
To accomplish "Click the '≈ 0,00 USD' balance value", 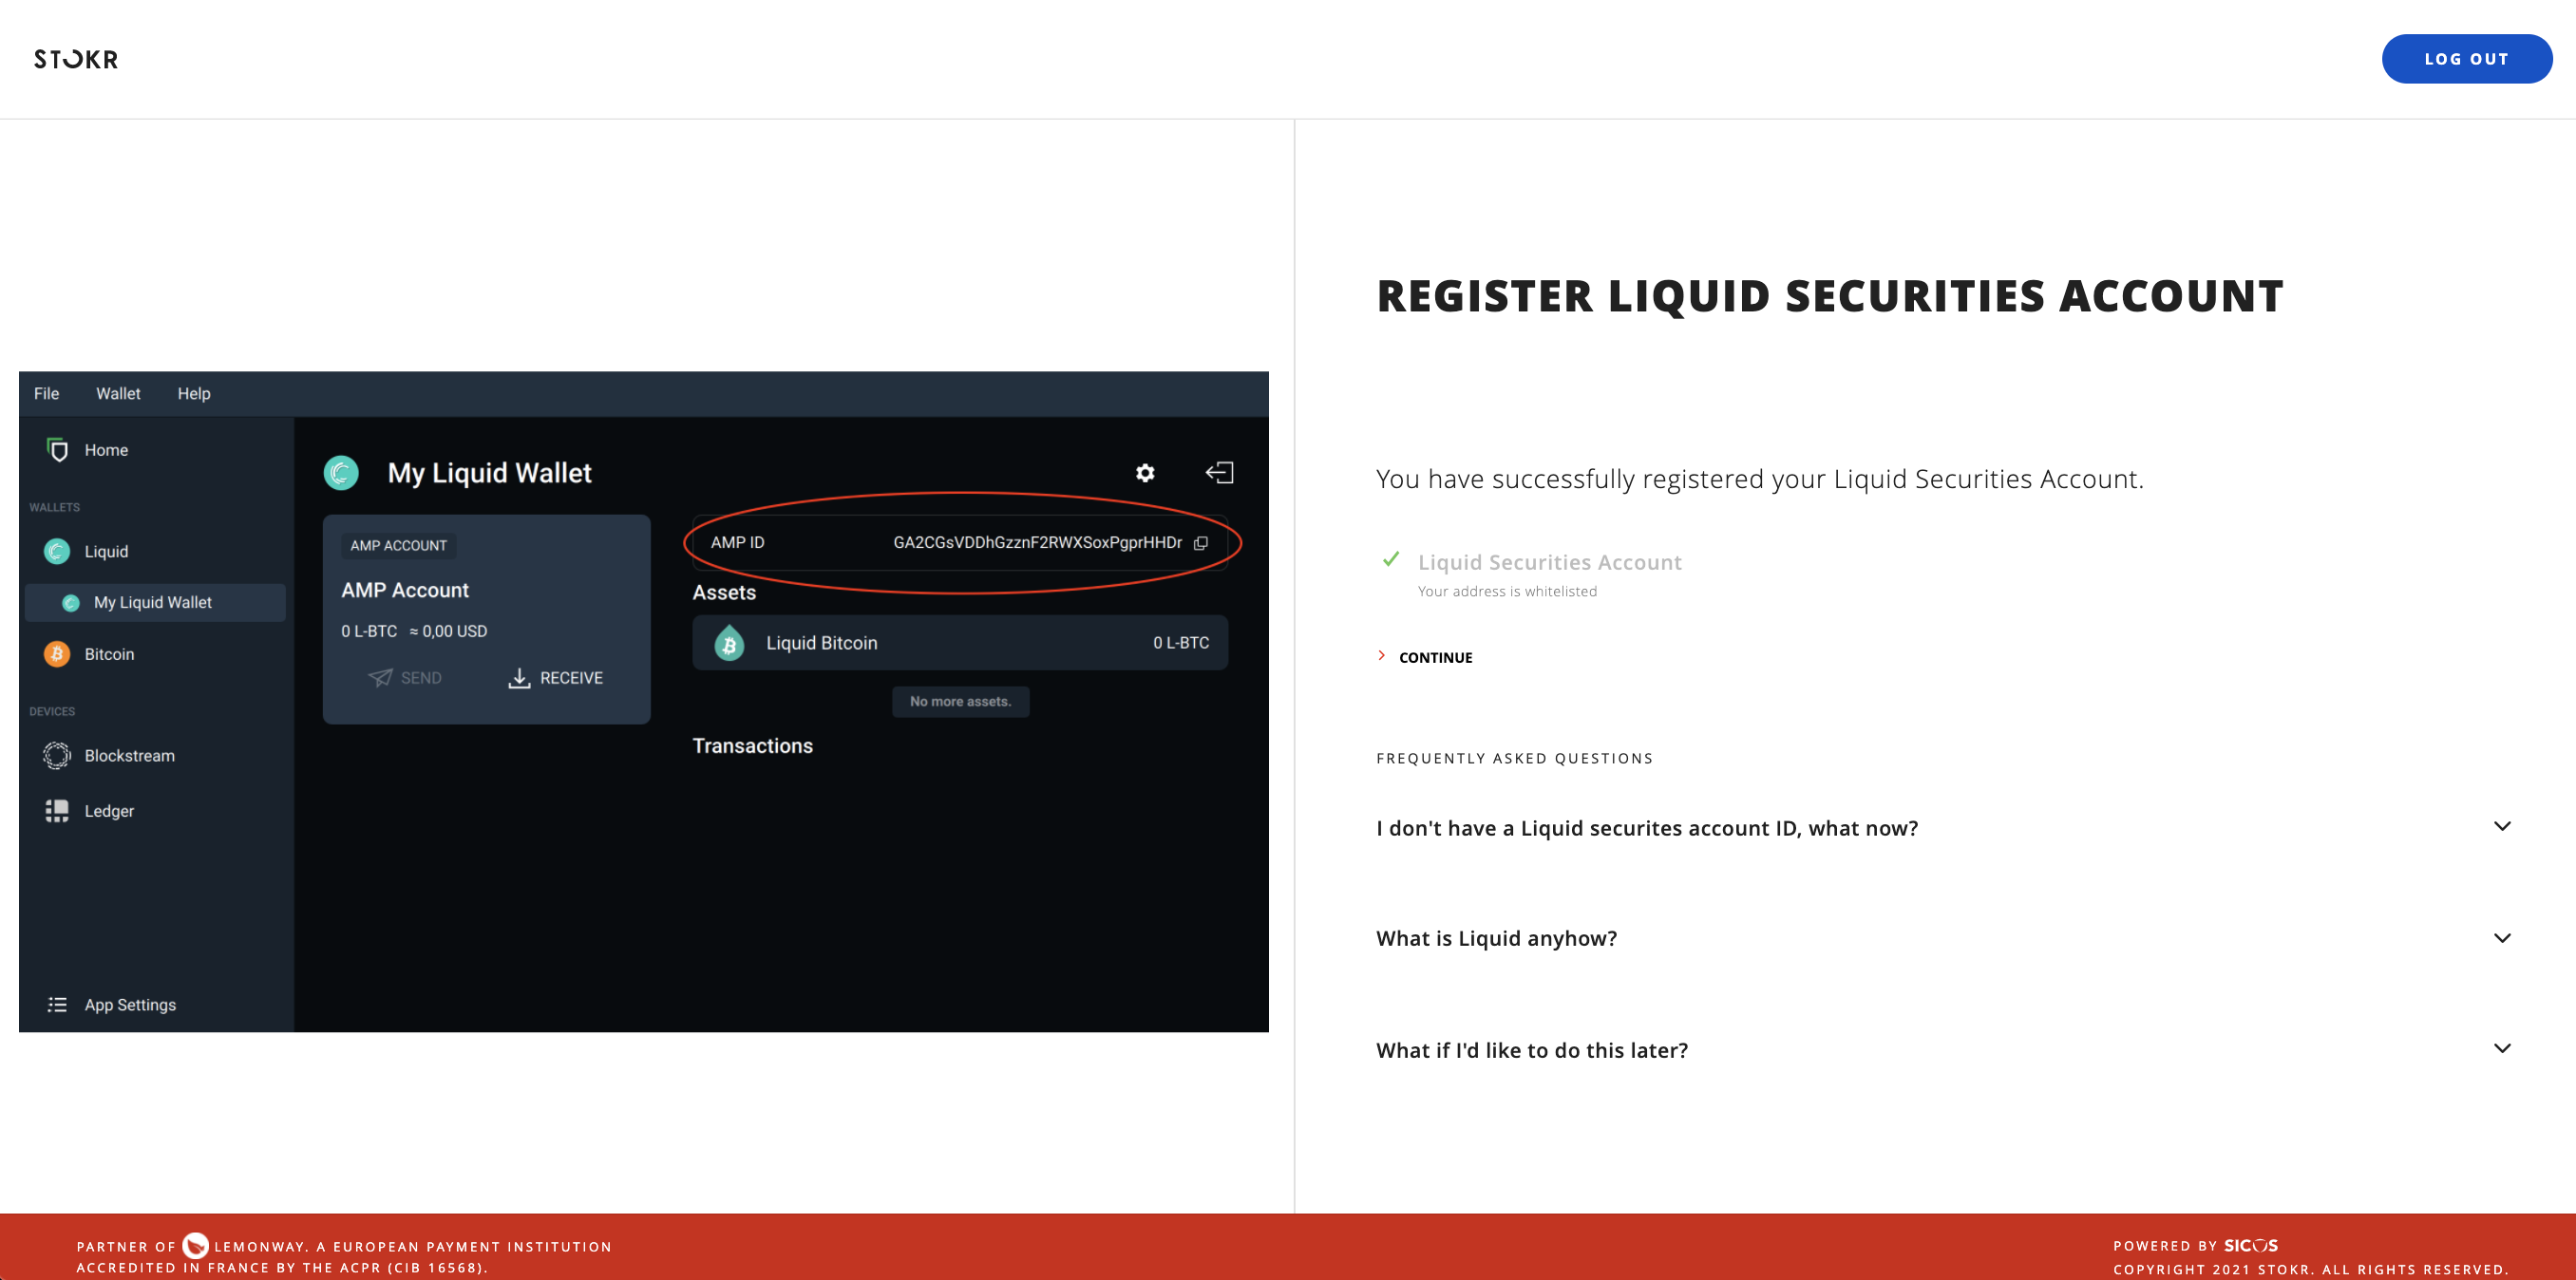I will coord(448,631).
